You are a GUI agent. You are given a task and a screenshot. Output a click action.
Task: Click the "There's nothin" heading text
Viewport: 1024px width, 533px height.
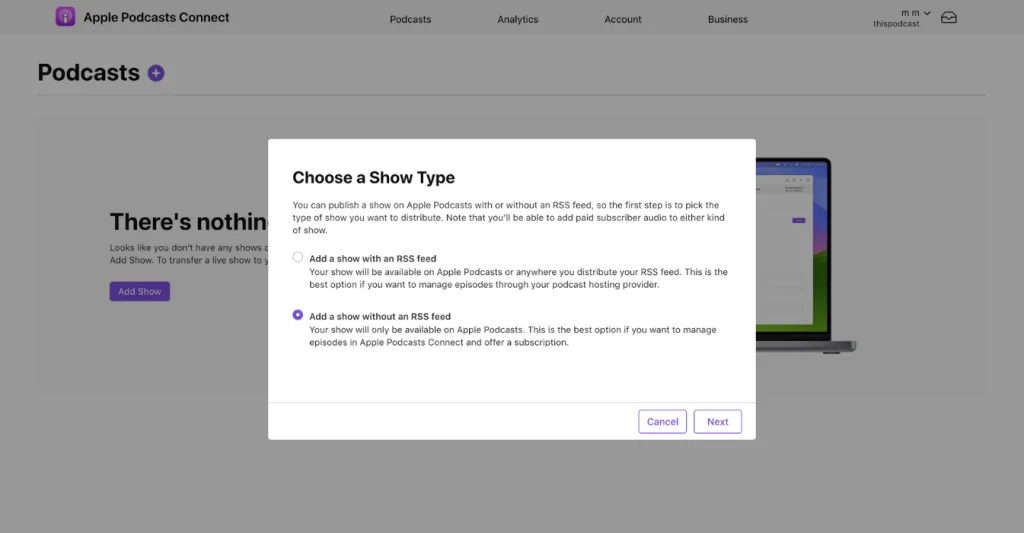[x=188, y=222]
